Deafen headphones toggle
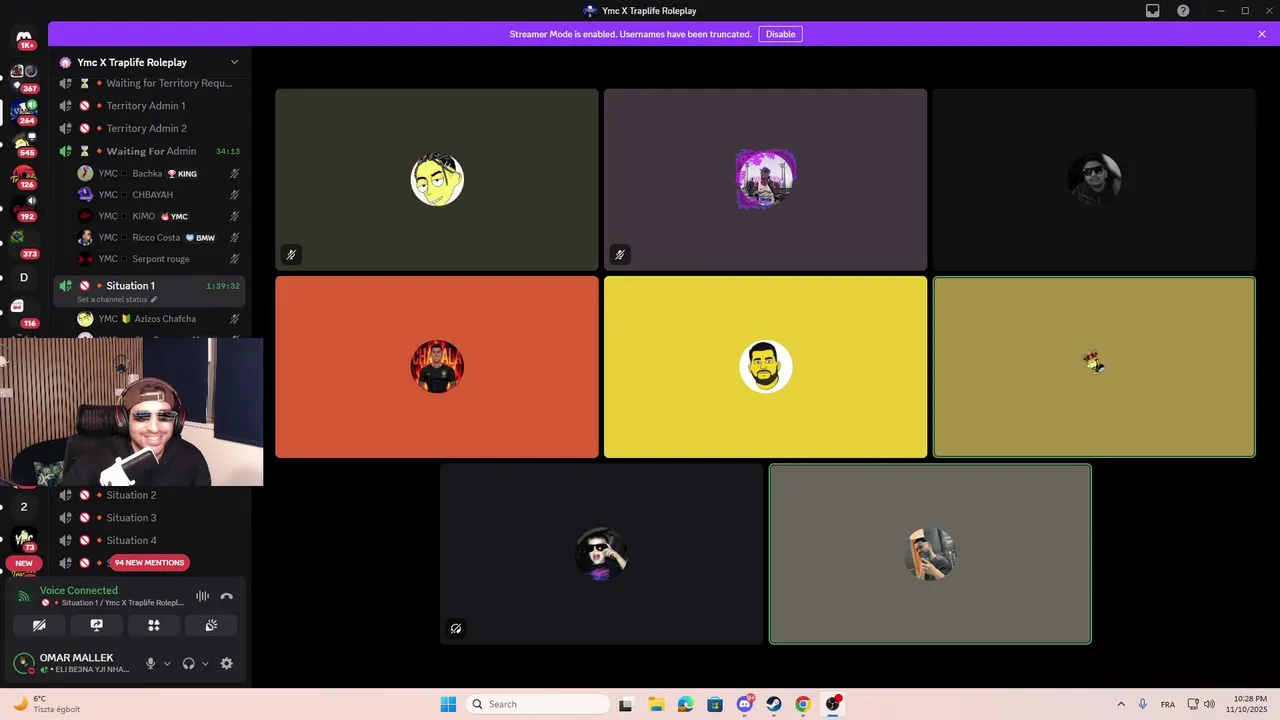This screenshot has height=720, width=1280. (x=188, y=663)
